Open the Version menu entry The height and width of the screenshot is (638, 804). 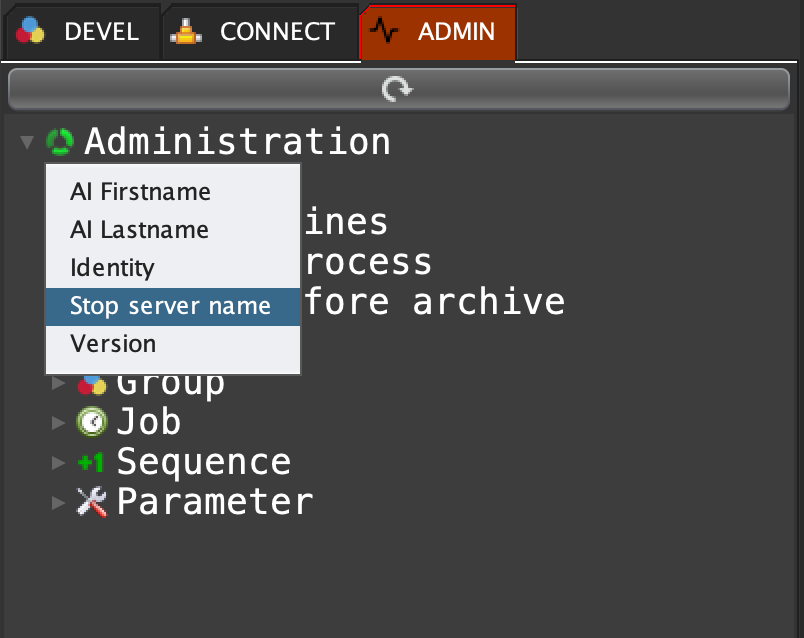coord(113,344)
